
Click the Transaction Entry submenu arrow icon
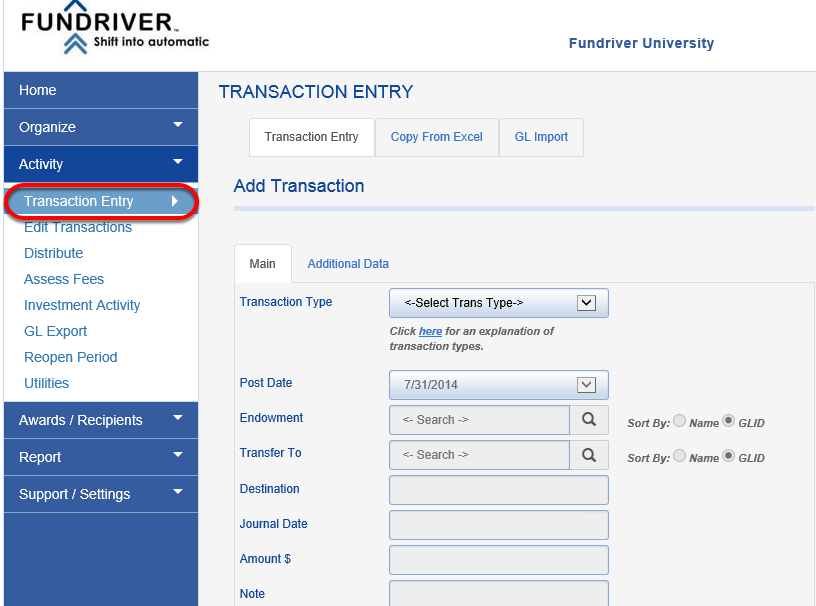pyautogui.click(x=175, y=201)
